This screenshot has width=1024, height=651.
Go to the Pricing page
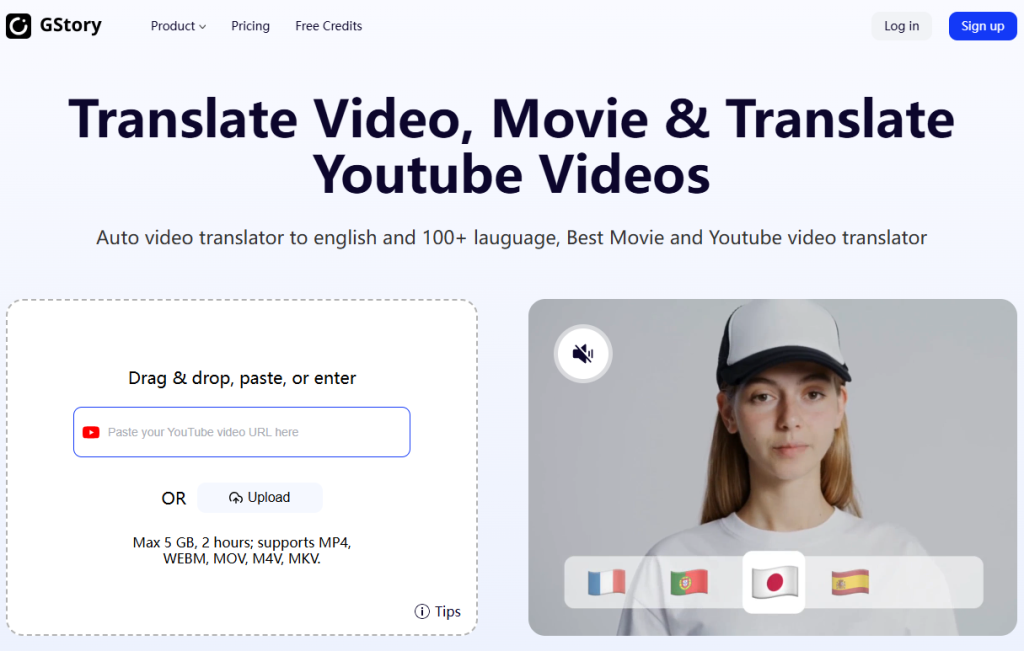click(250, 26)
